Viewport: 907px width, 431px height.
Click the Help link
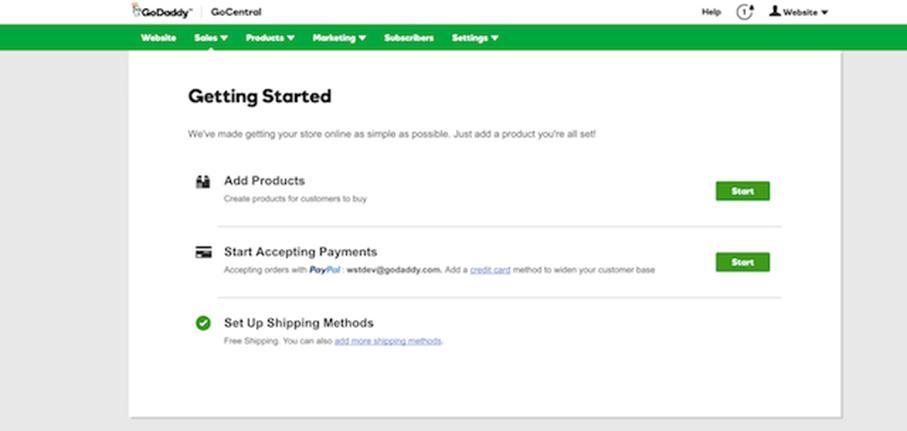pos(711,12)
